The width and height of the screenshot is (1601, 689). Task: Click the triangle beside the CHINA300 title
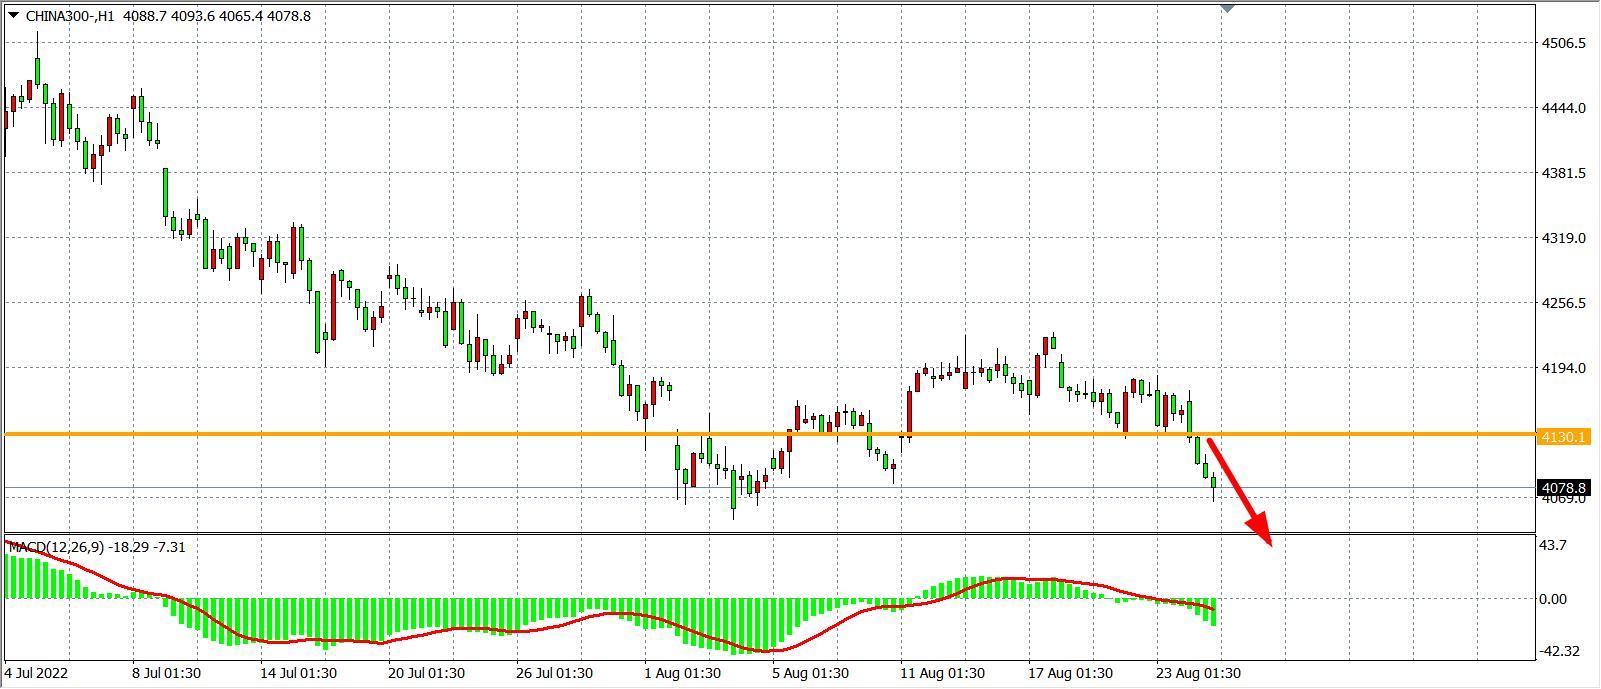pos(13,16)
